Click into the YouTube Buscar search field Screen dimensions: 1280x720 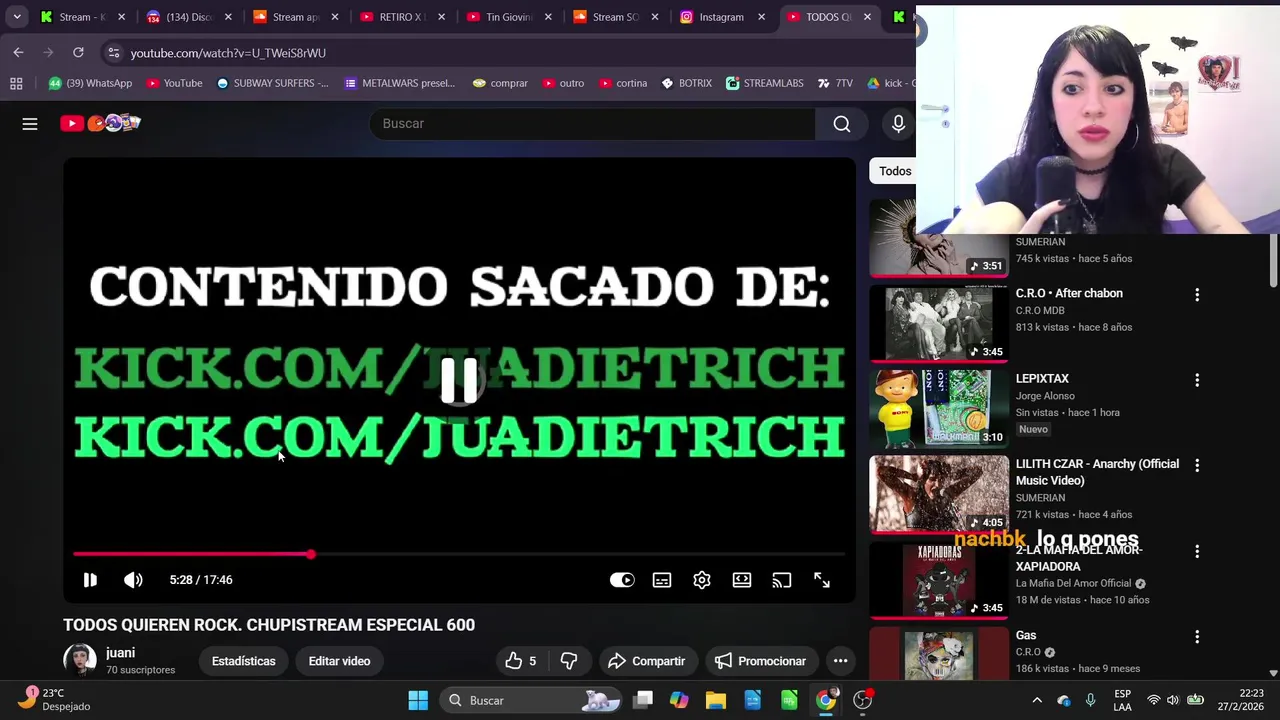pos(592,123)
